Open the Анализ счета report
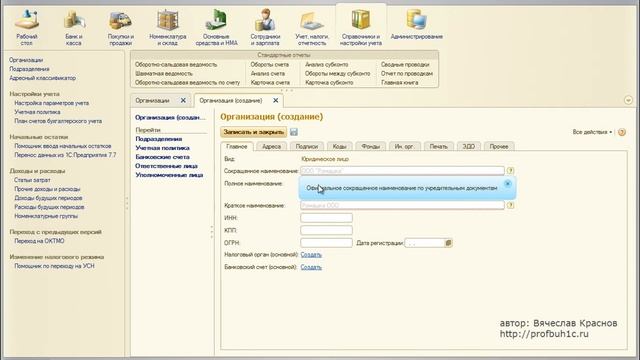The height and width of the screenshot is (360, 640). [x=268, y=73]
